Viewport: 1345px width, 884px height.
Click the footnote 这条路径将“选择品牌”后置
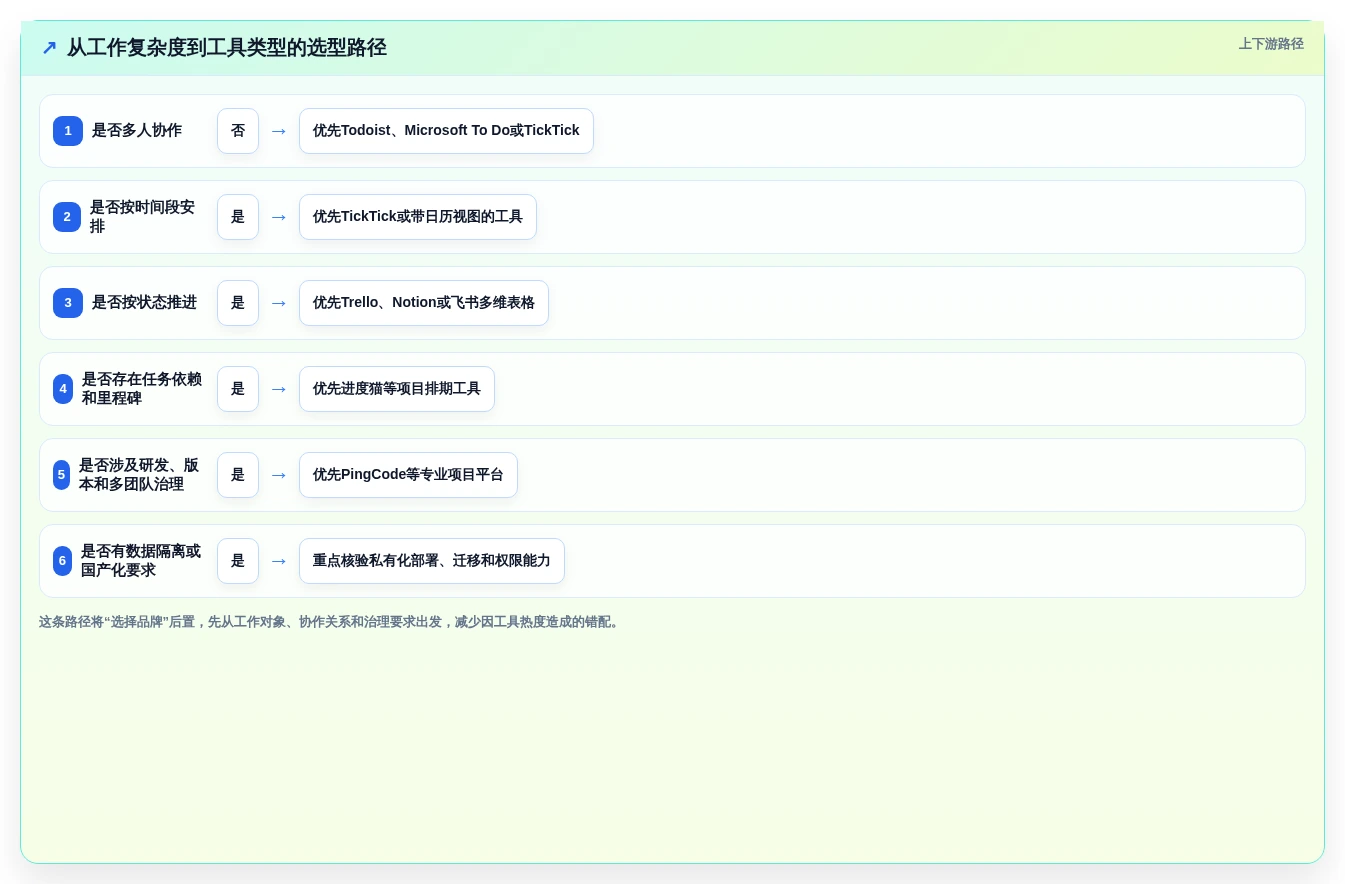pyautogui.click(x=330, y=622)
